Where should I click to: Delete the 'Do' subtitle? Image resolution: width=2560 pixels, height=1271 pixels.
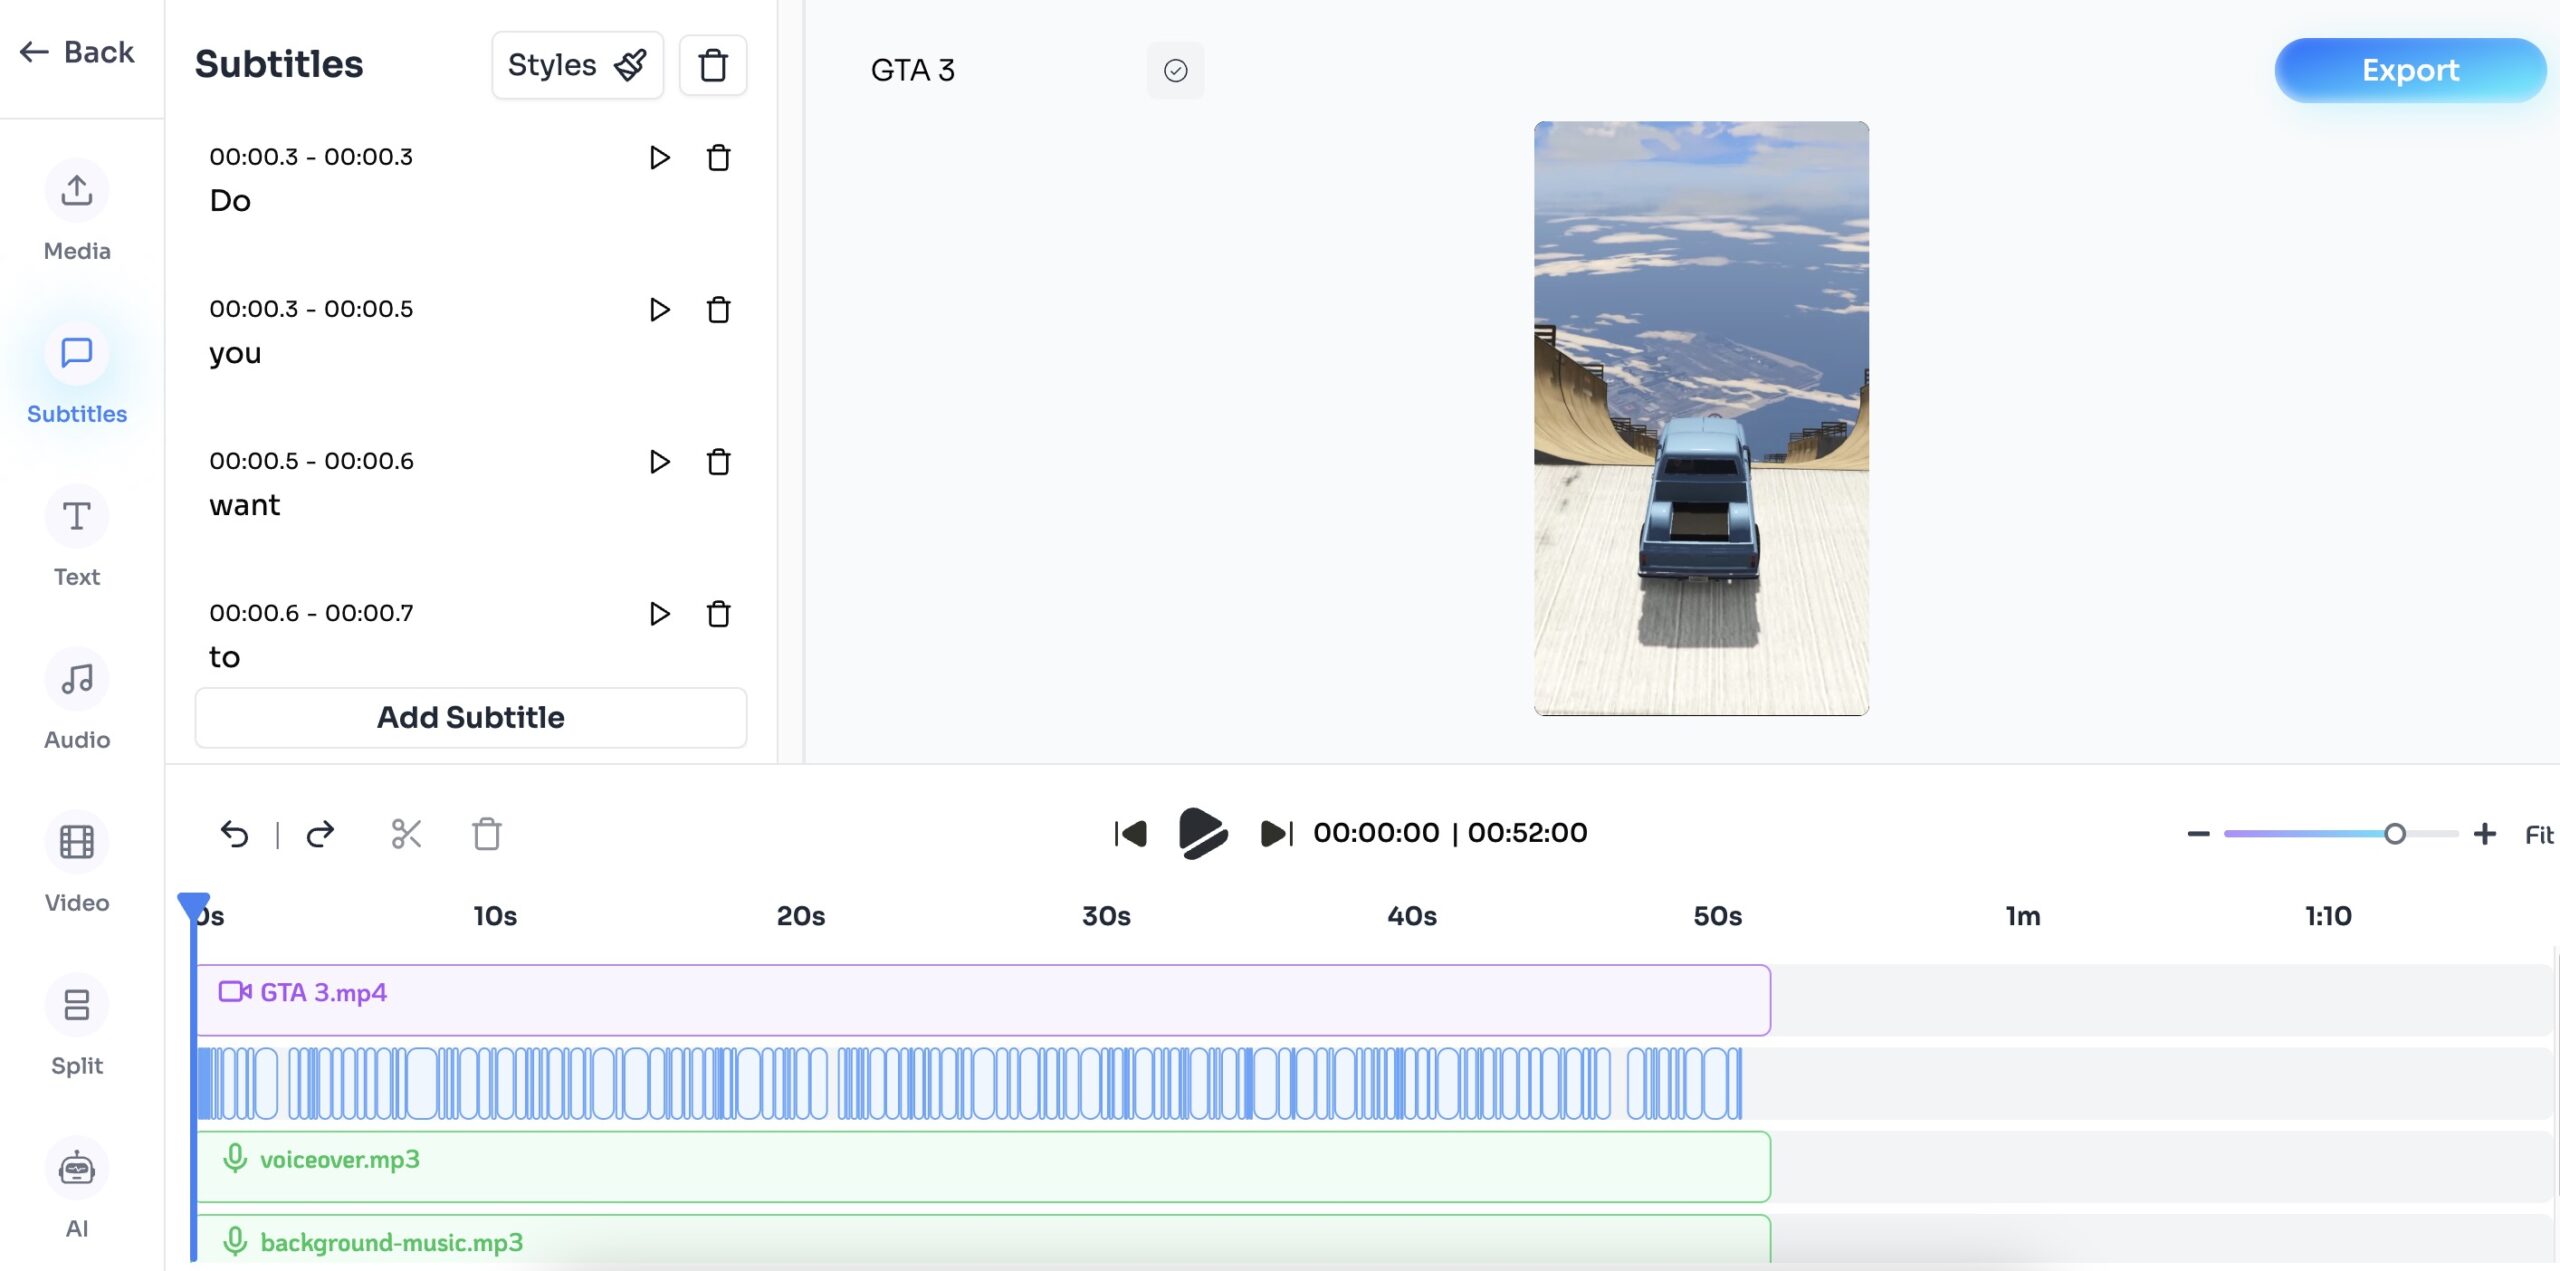pos(718,157)
